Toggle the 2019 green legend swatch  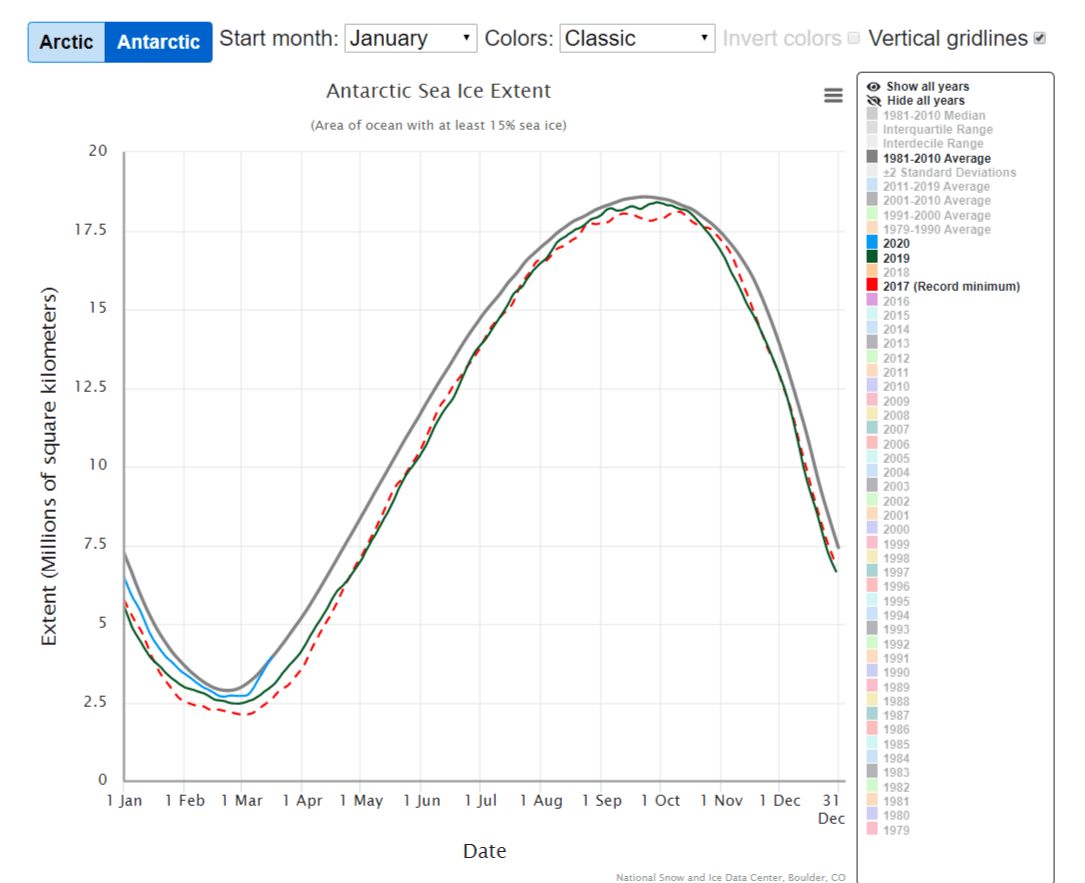[x=874, y=258]
